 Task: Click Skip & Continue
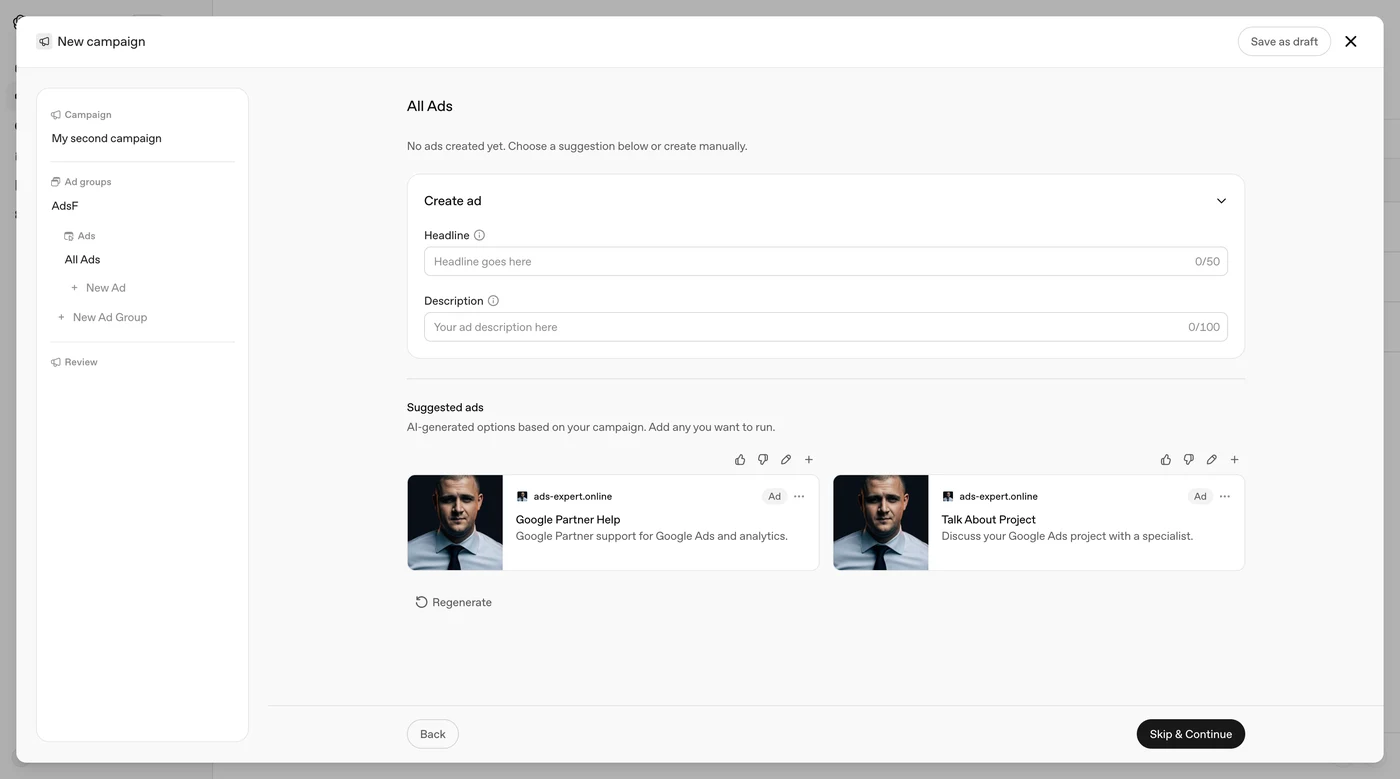tap(1191, 734)
